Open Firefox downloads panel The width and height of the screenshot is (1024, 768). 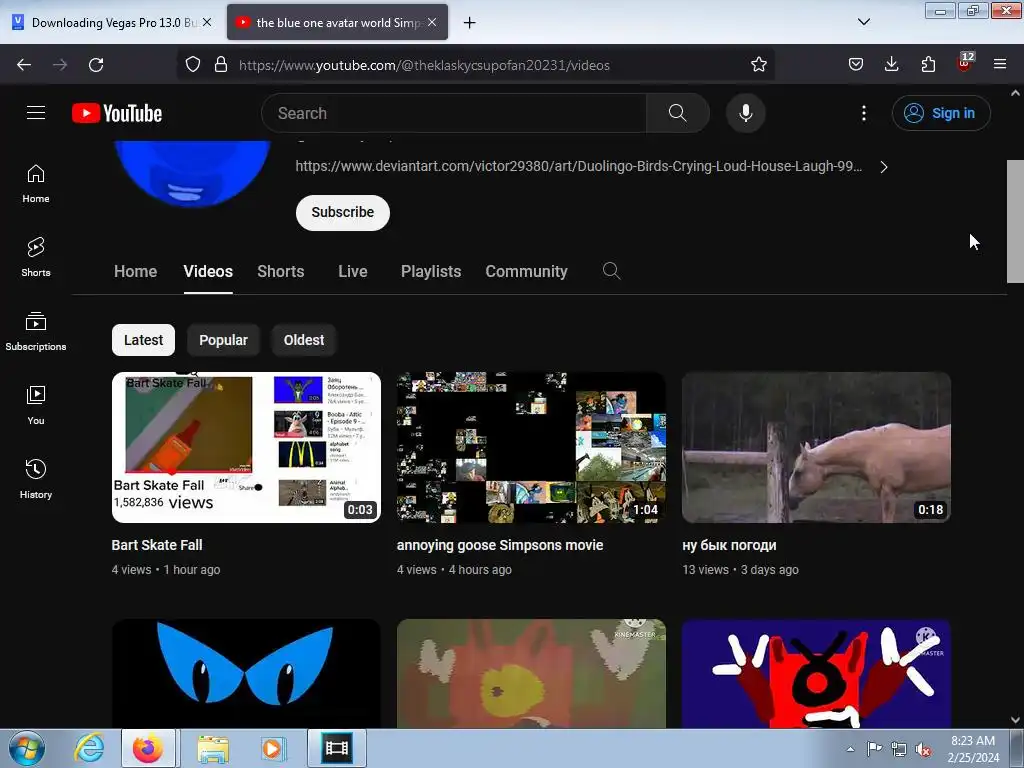click(x=891, y=65)
